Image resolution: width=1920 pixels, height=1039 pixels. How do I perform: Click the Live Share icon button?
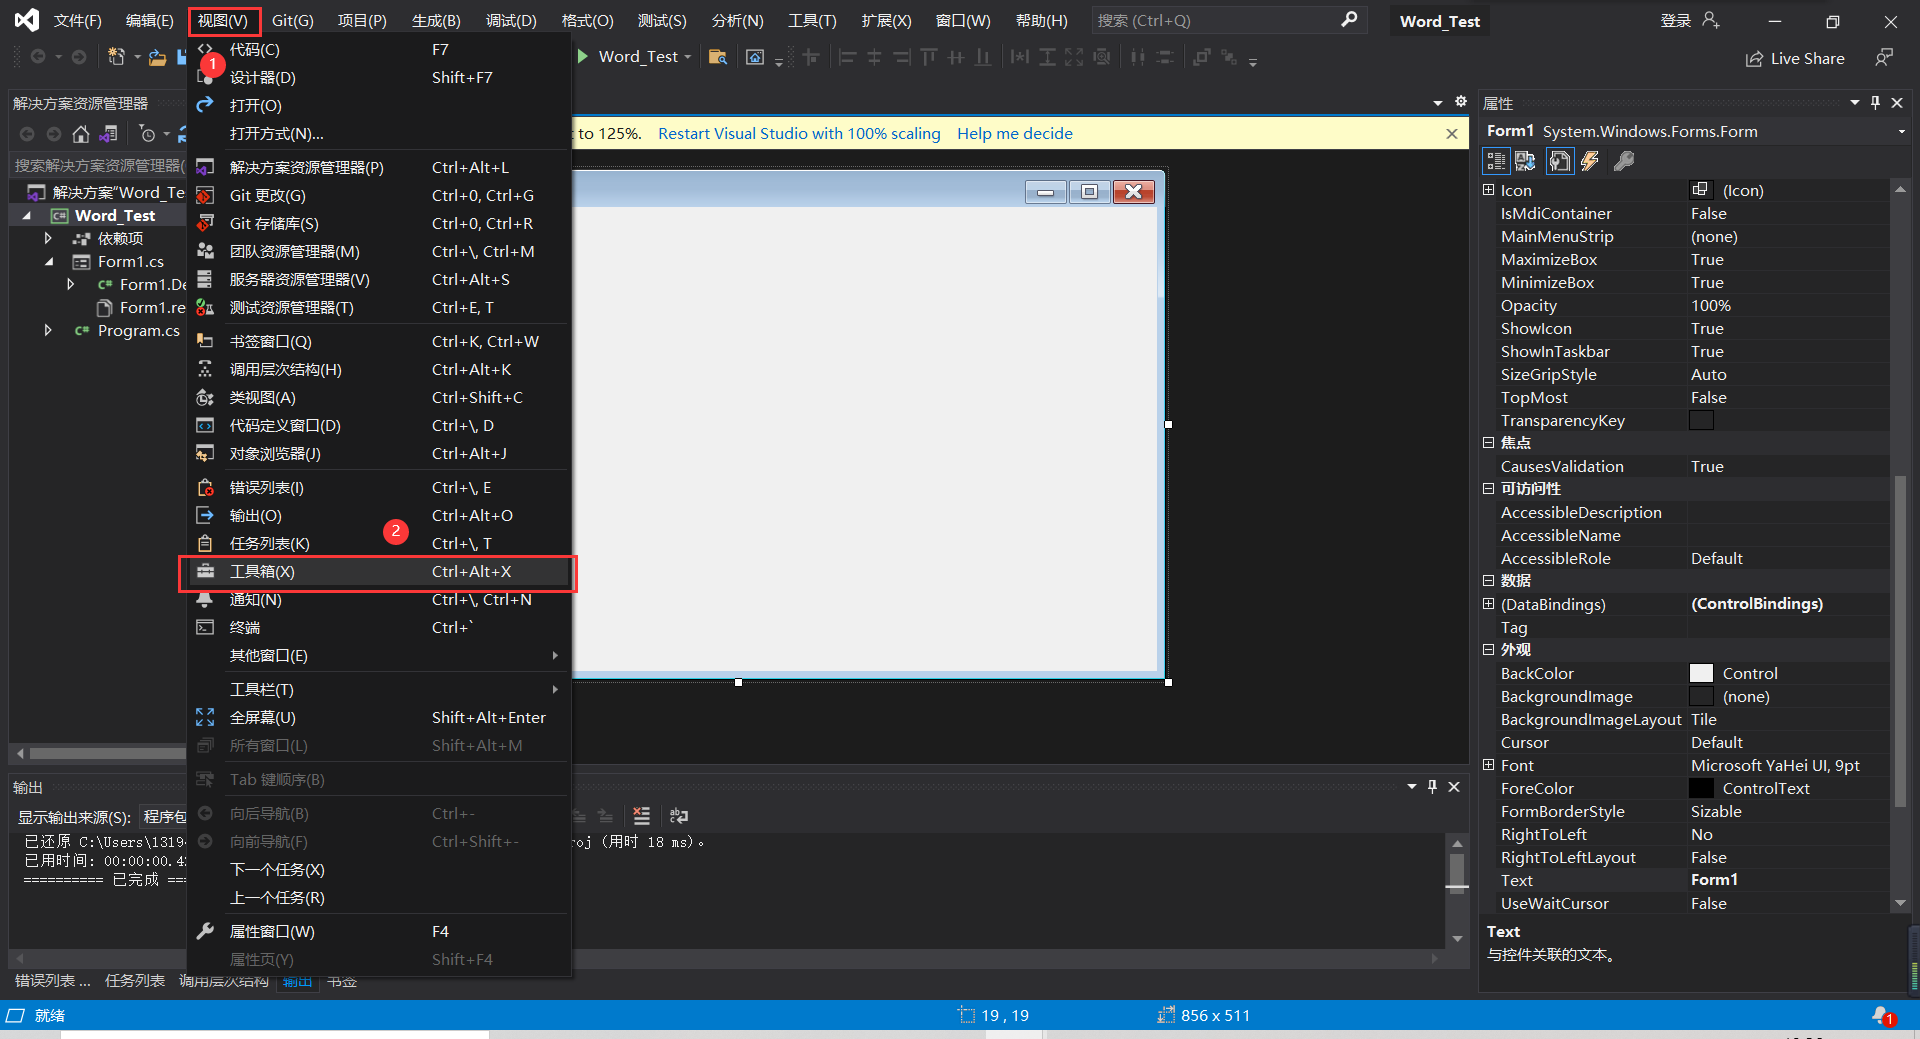pos(1796,59)
